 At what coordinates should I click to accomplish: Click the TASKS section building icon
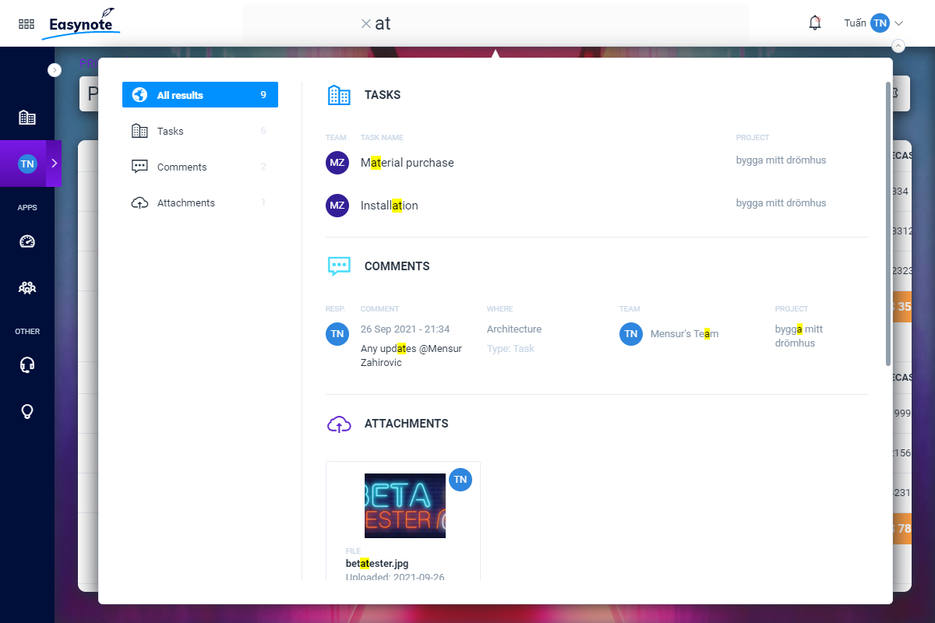[x=339, y=95]
